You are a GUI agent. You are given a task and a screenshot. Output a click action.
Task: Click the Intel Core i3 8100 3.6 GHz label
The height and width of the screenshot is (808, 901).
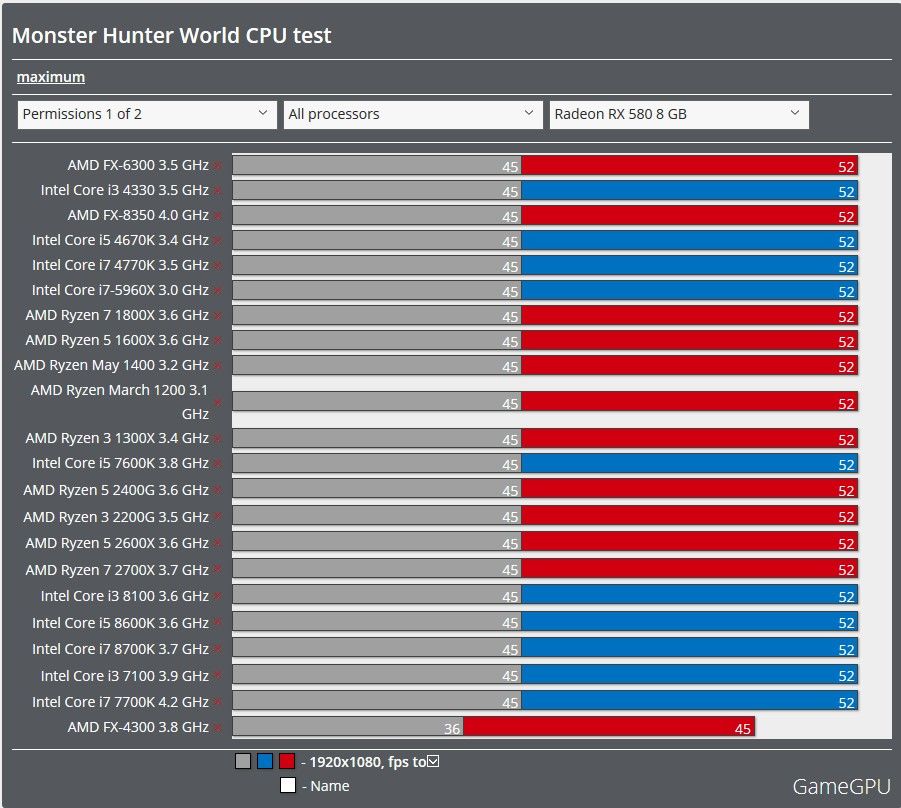125,597
